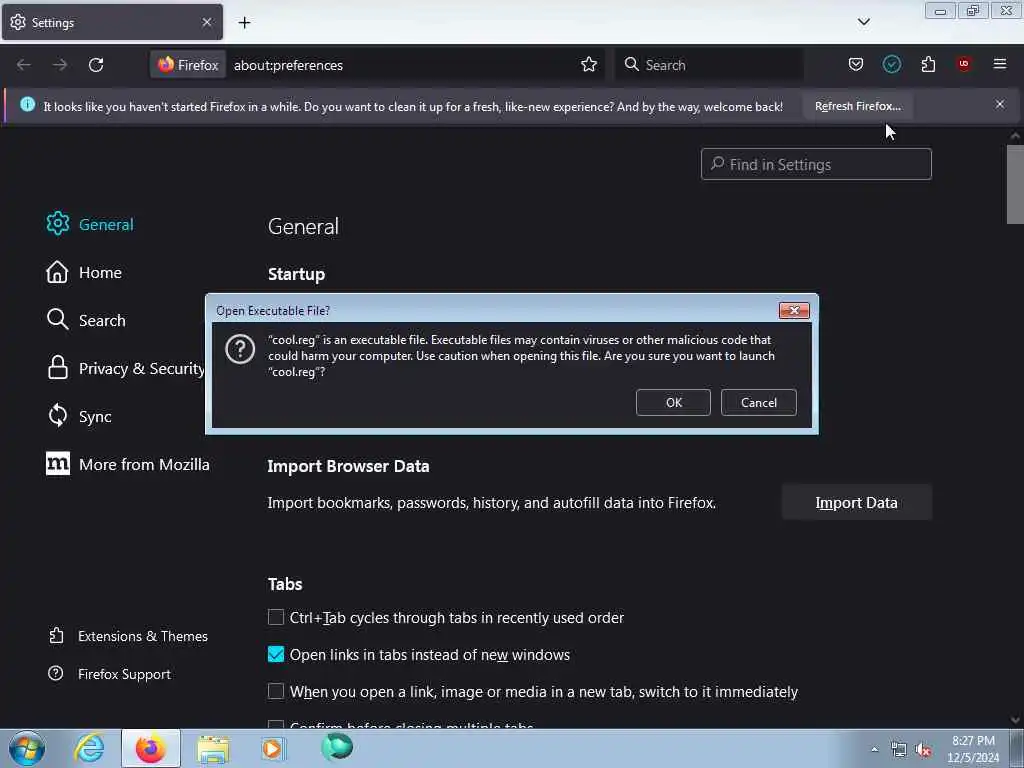Click the page vertical scrollbar thumb

tap(1015, 184)
